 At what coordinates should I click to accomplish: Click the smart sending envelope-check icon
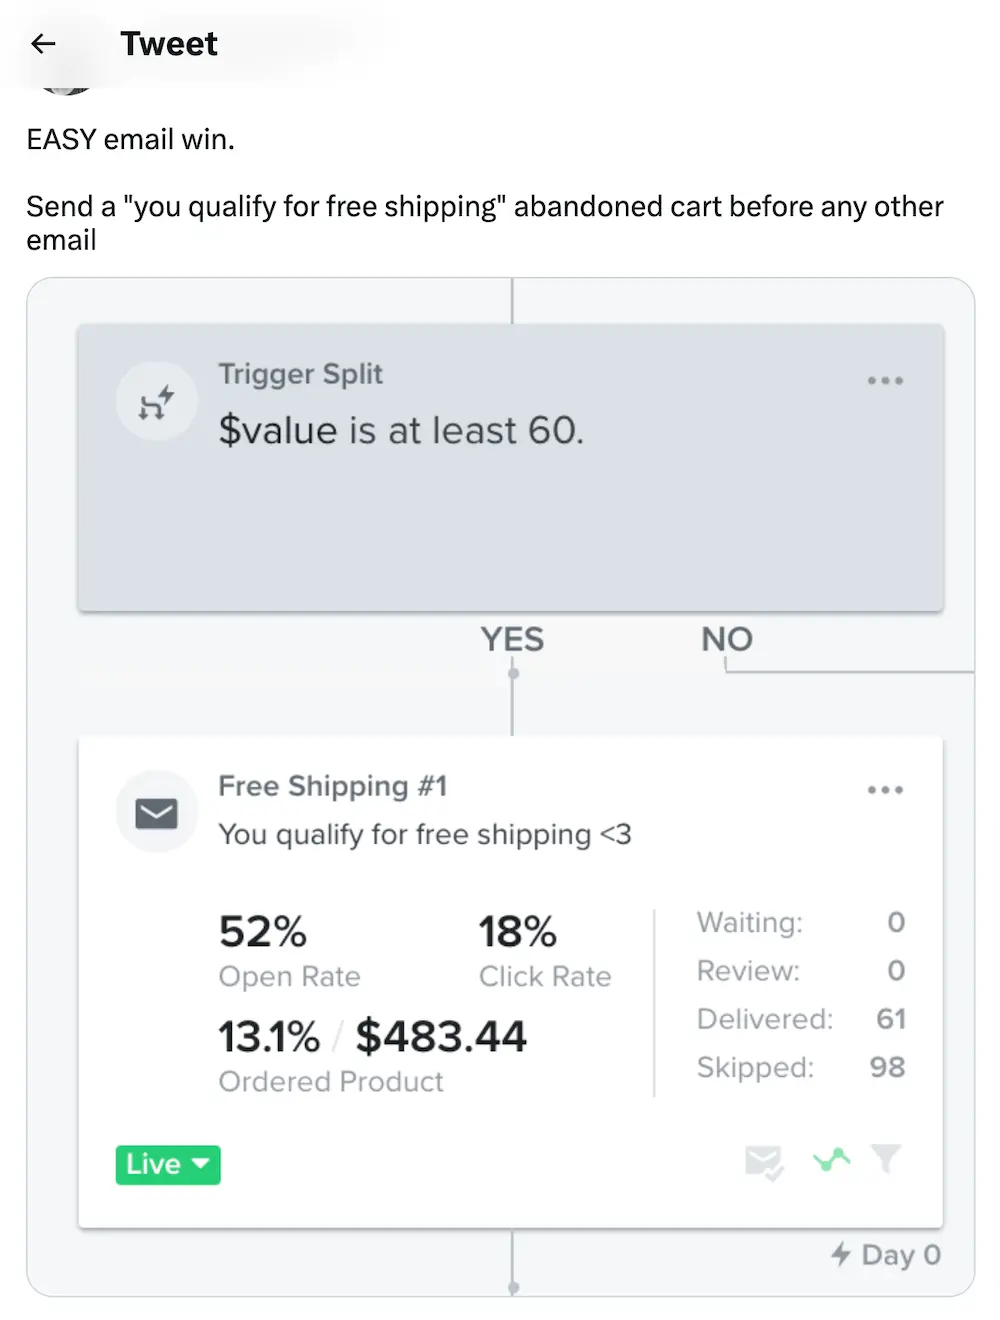[764, 1162]
